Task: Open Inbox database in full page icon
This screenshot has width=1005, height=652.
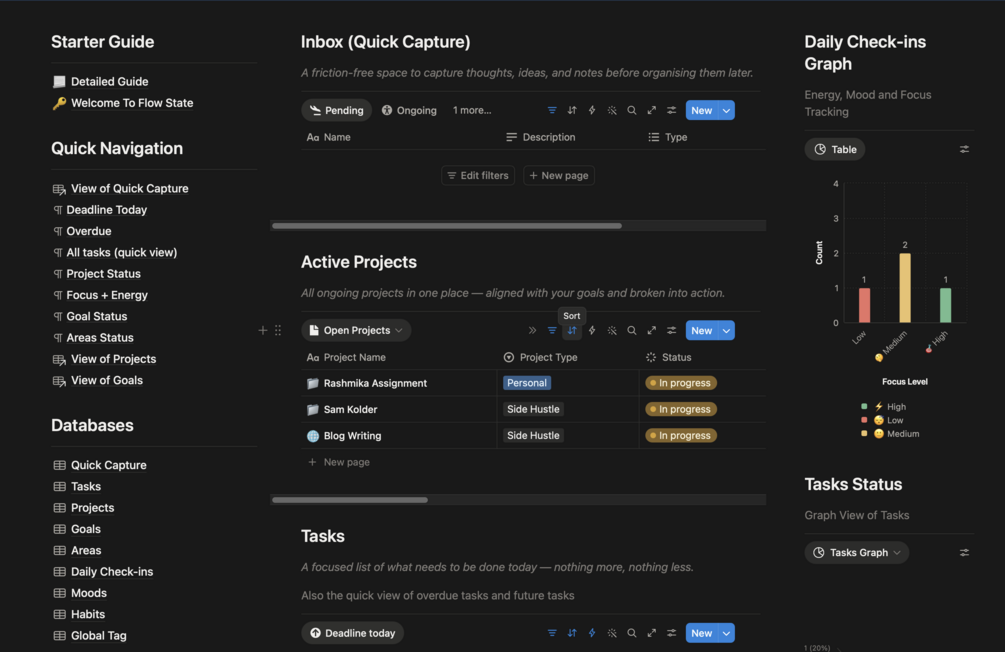Action: point(652,110)
